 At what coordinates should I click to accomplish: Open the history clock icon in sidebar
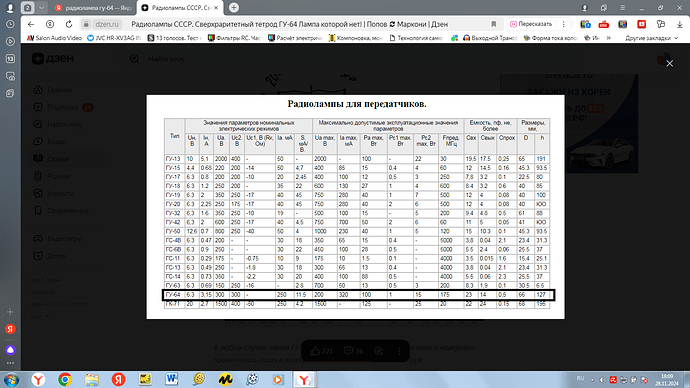click(10, 24)
